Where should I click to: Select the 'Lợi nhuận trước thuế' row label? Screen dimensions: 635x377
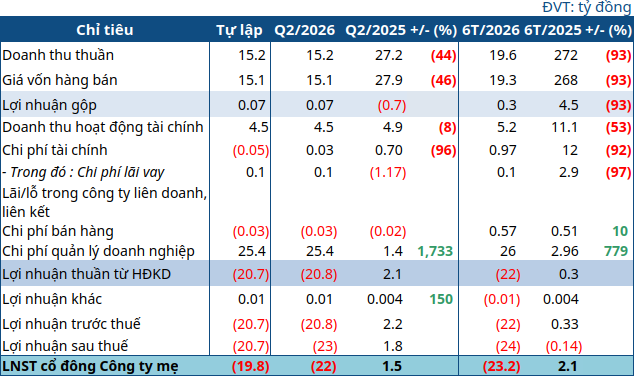71,324
